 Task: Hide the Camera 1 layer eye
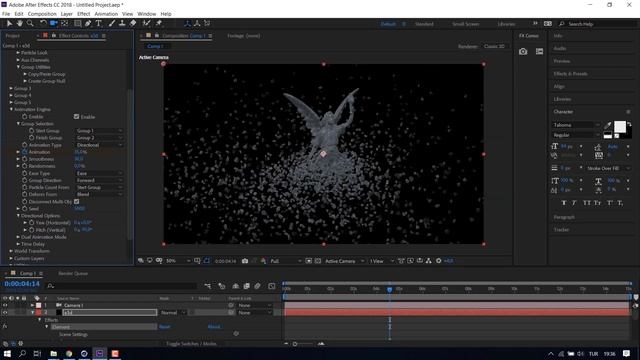5,305
